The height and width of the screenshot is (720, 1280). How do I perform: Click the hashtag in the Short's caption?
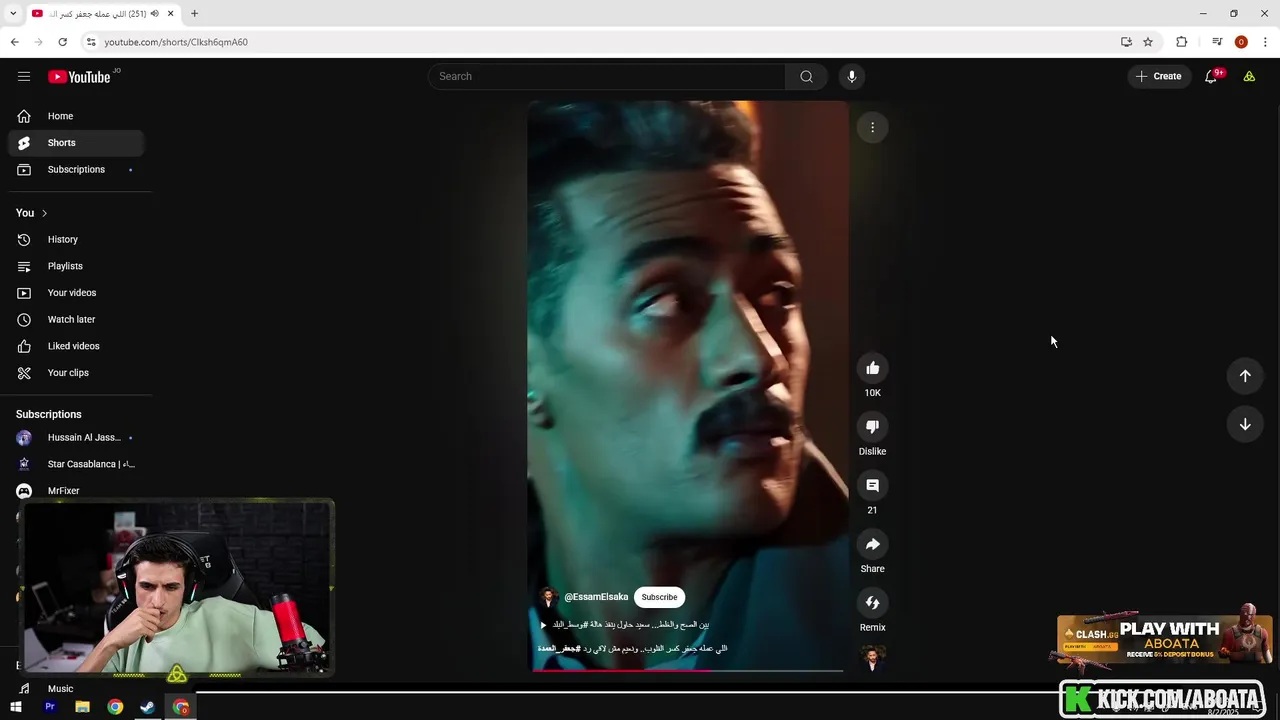tap(559, 649)
